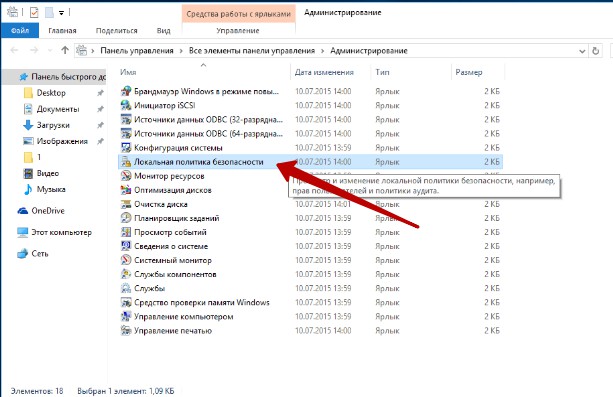The image size is (613, 397).
Task: Select the Управление компьютером icon
Action: [126, 316]
